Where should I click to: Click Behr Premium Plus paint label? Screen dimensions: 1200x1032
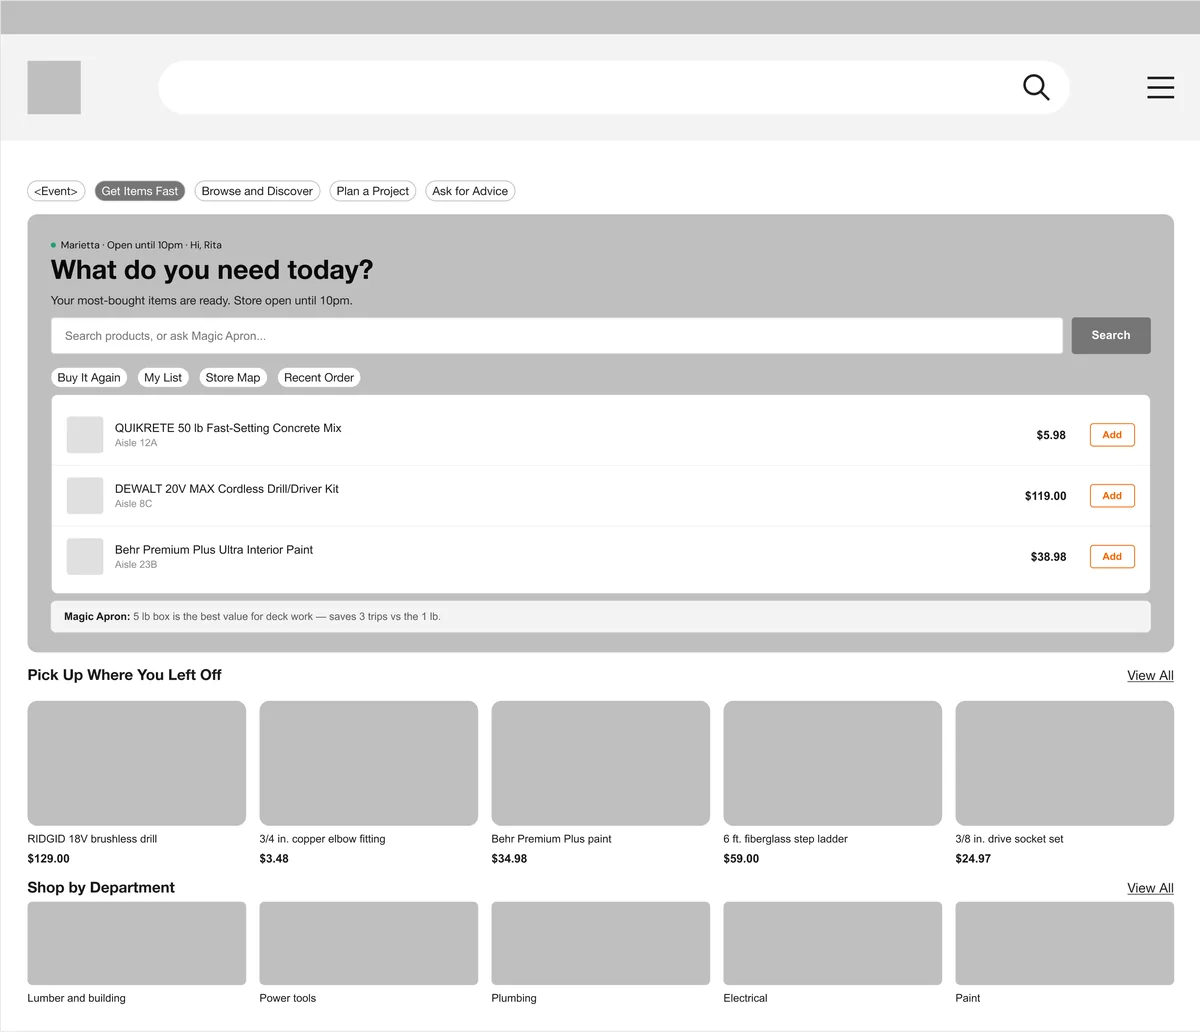coord(551,839)
